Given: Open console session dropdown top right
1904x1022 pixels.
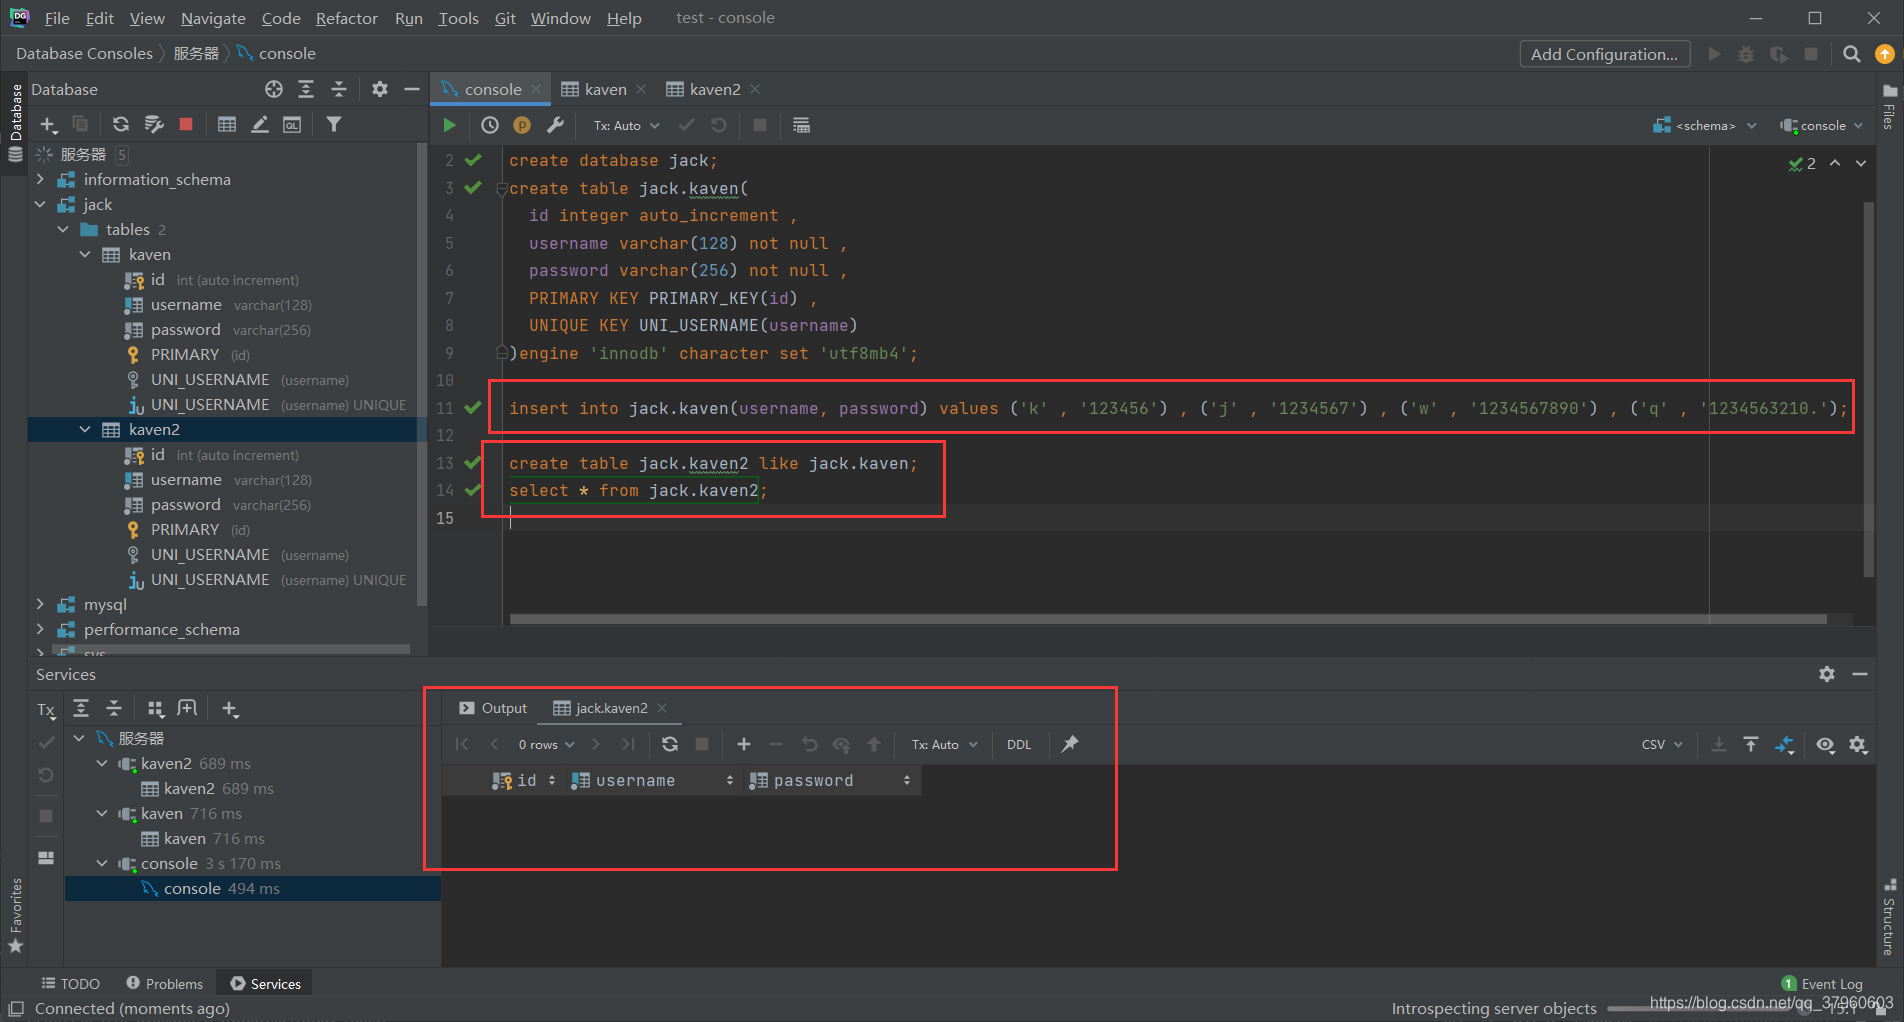Looking at the screenshot, I should point(1822,125).
